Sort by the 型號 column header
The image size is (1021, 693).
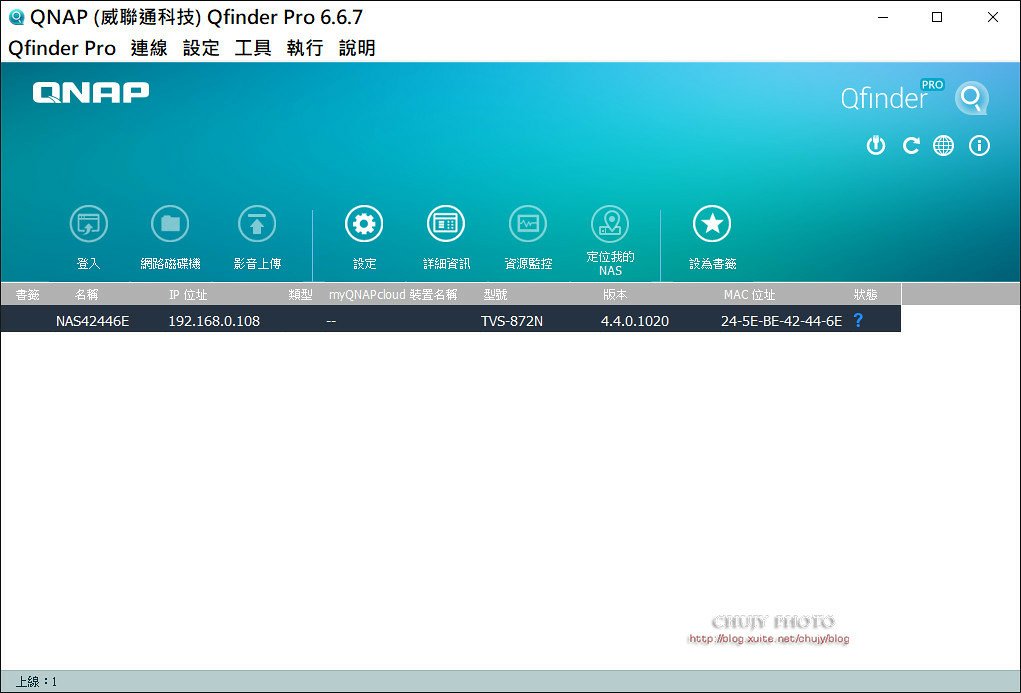[x=495, y=294]
